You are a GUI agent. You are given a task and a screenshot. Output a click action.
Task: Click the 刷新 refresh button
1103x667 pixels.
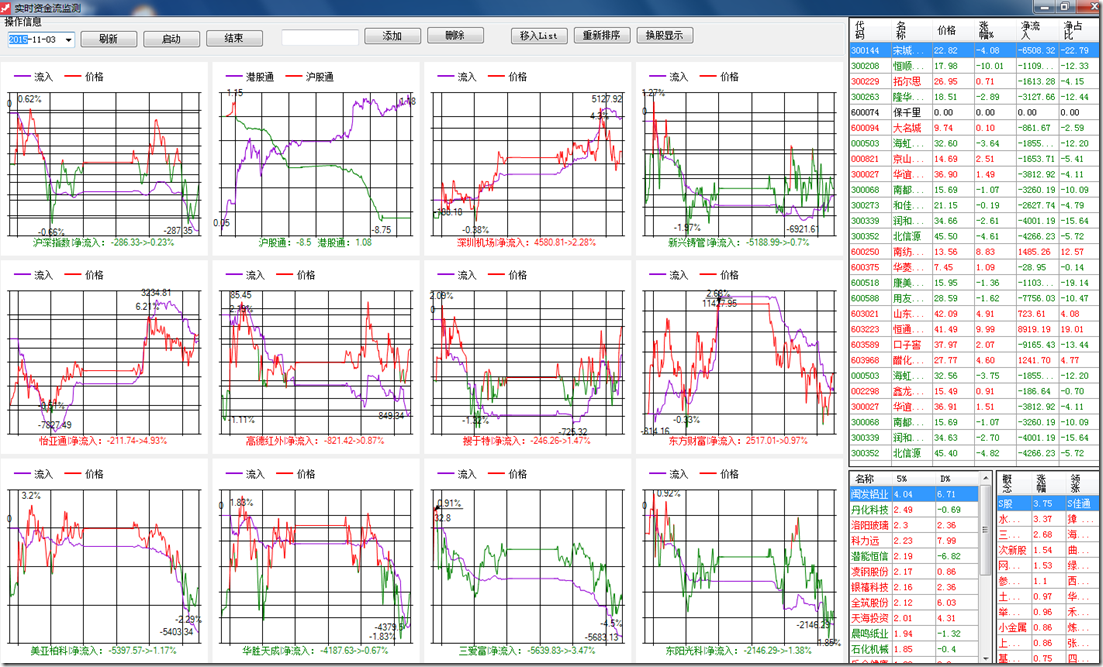coord(108,39)
